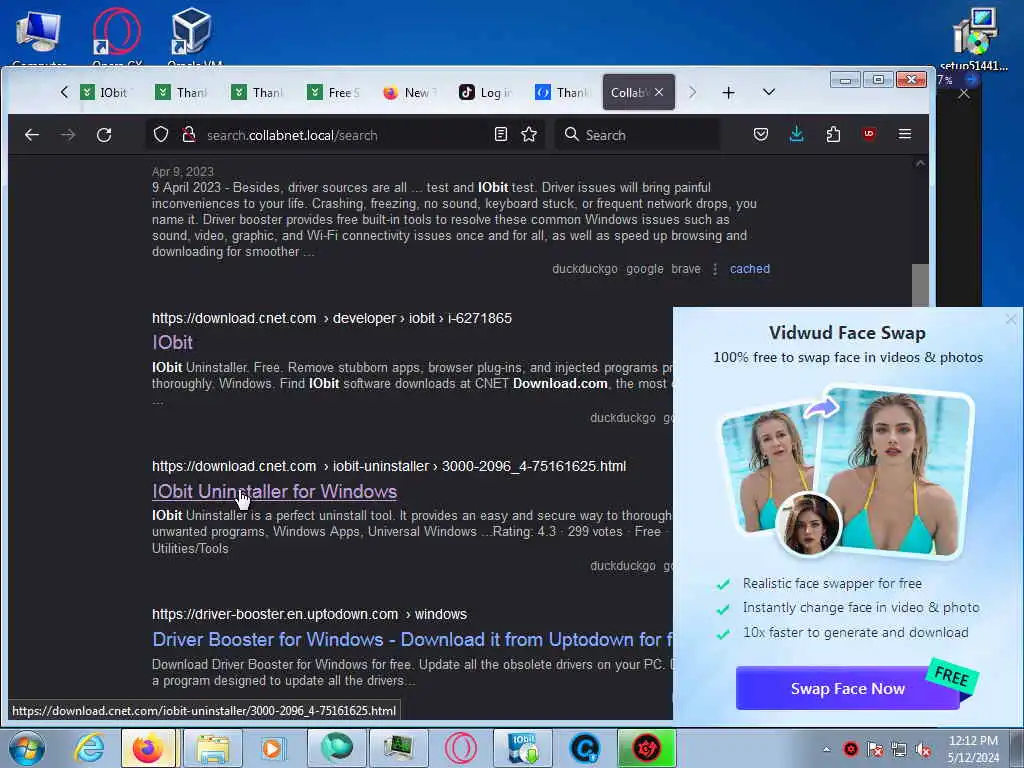Select the Oracle VM VirtualBox desktop icon
The height and width of the screenshot is (768, 1024).
pos(194,37)
